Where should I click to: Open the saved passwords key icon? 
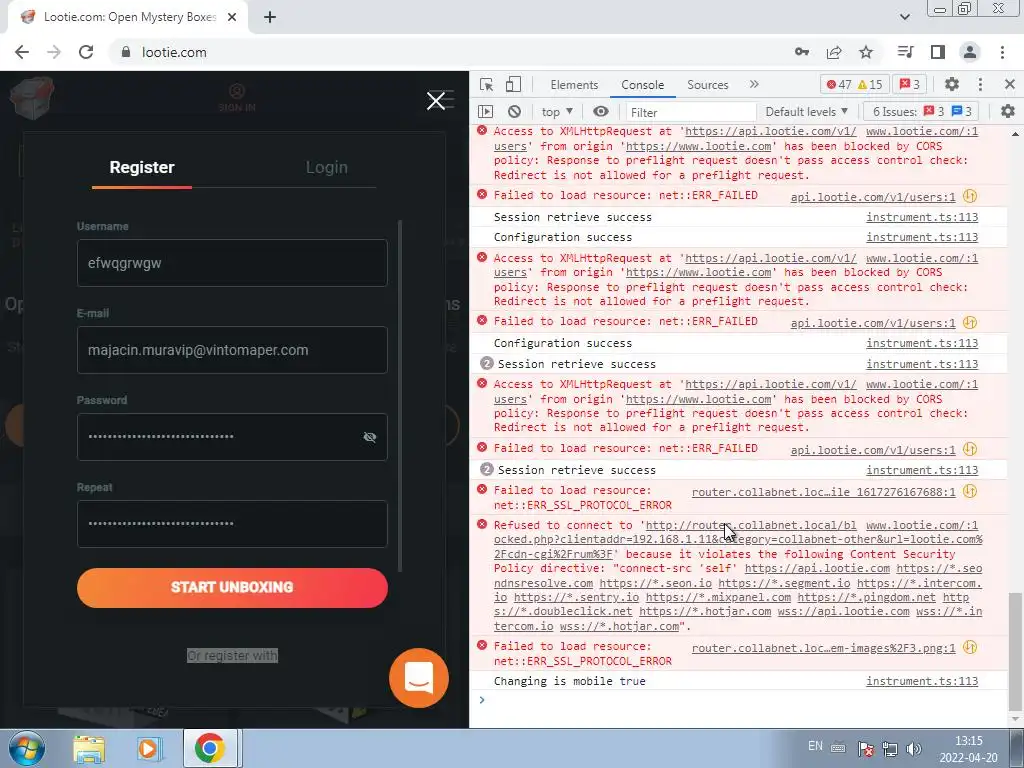pos(802,52)
